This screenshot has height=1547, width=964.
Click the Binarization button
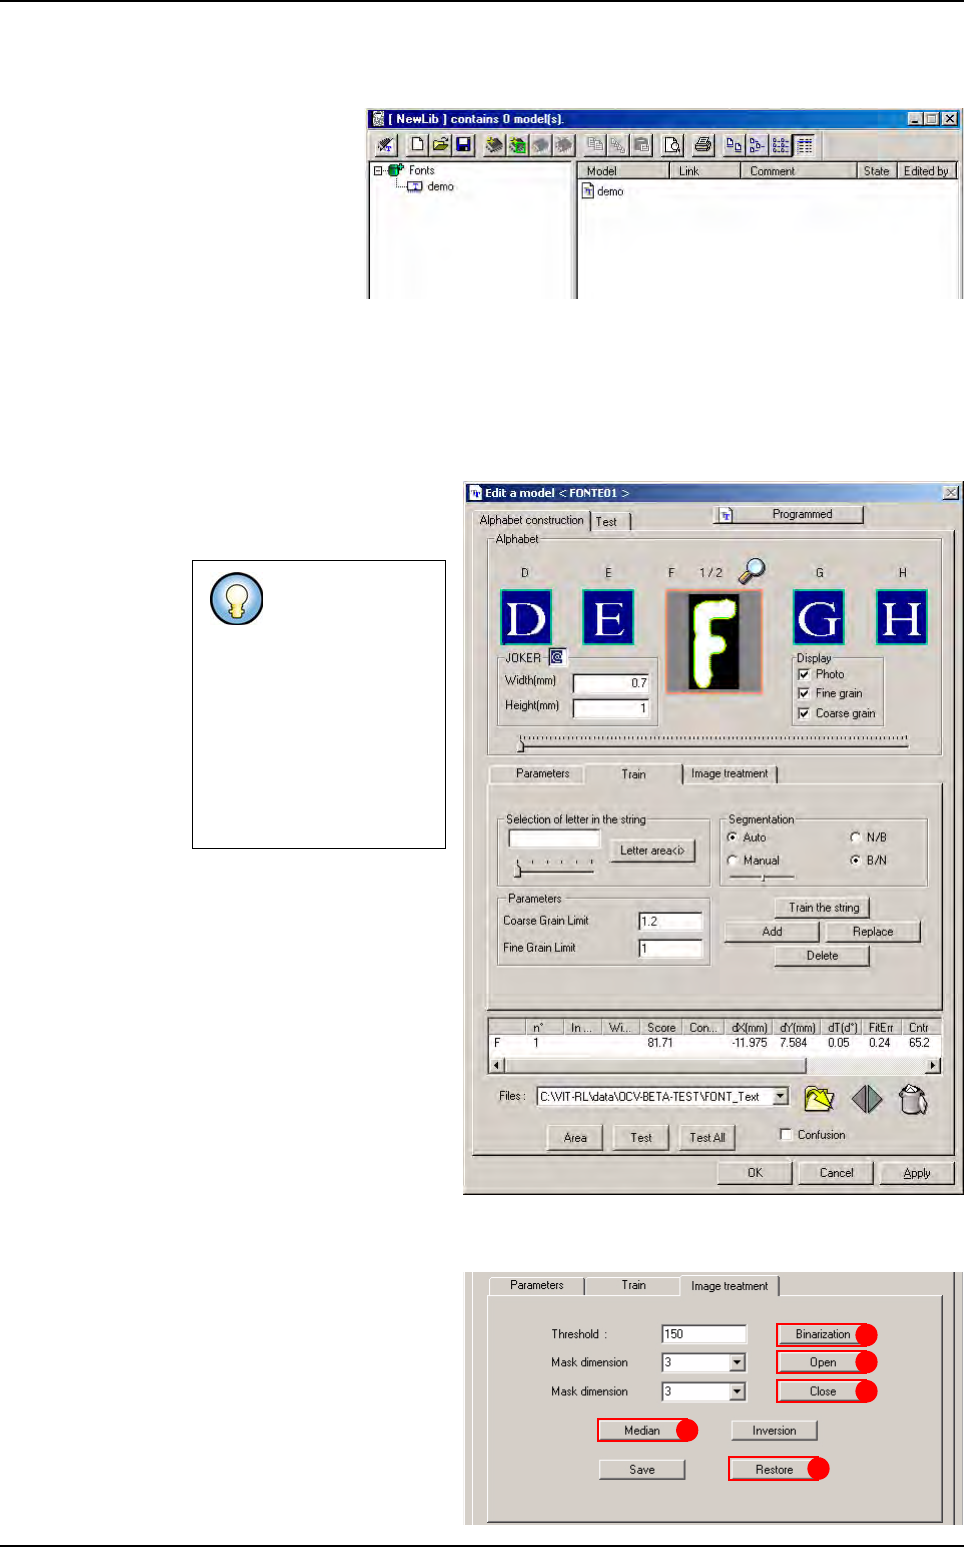[x=823, y=1334]
